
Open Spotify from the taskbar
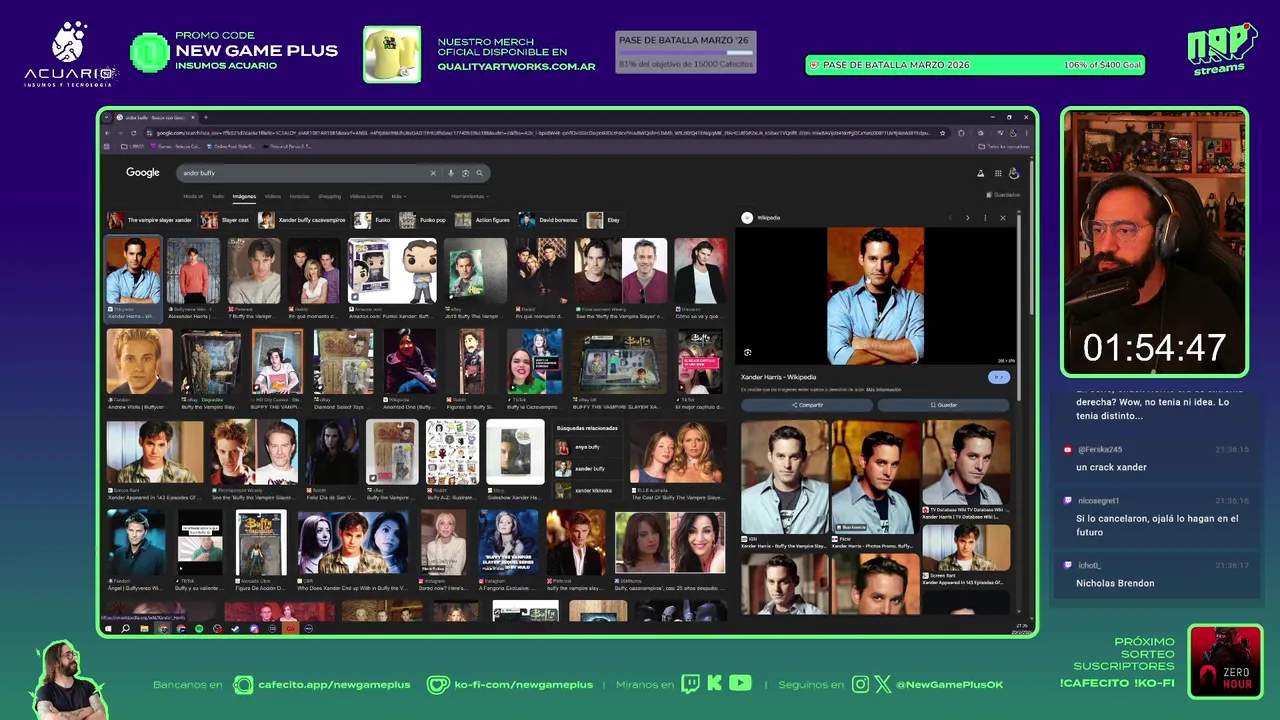[199, 628]
